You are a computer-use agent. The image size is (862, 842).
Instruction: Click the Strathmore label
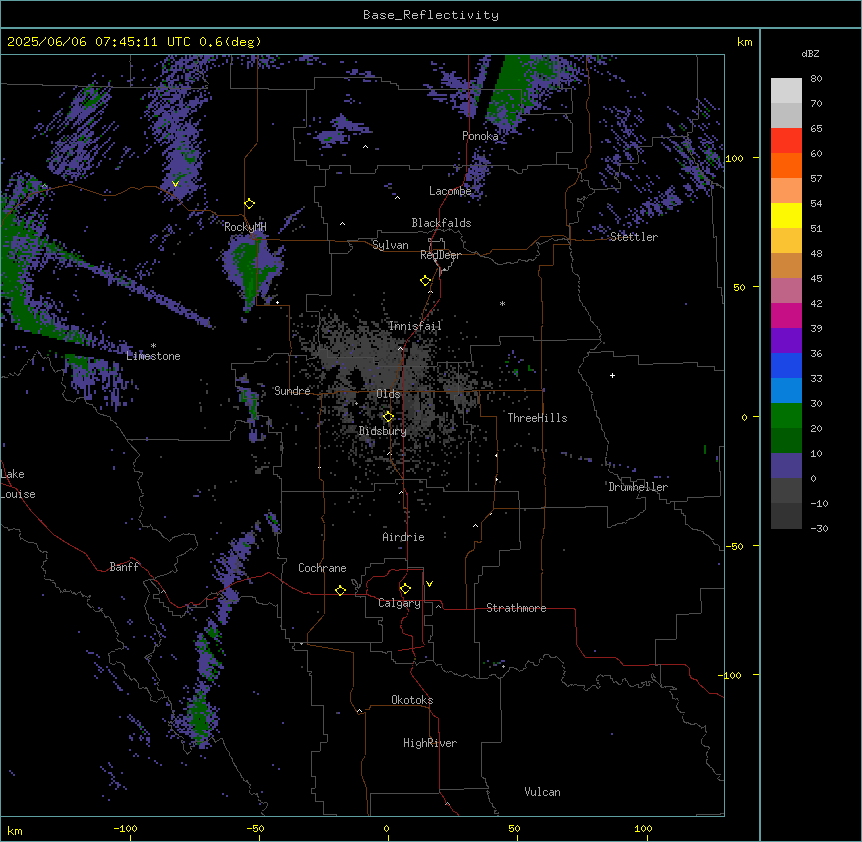point(516,608)
